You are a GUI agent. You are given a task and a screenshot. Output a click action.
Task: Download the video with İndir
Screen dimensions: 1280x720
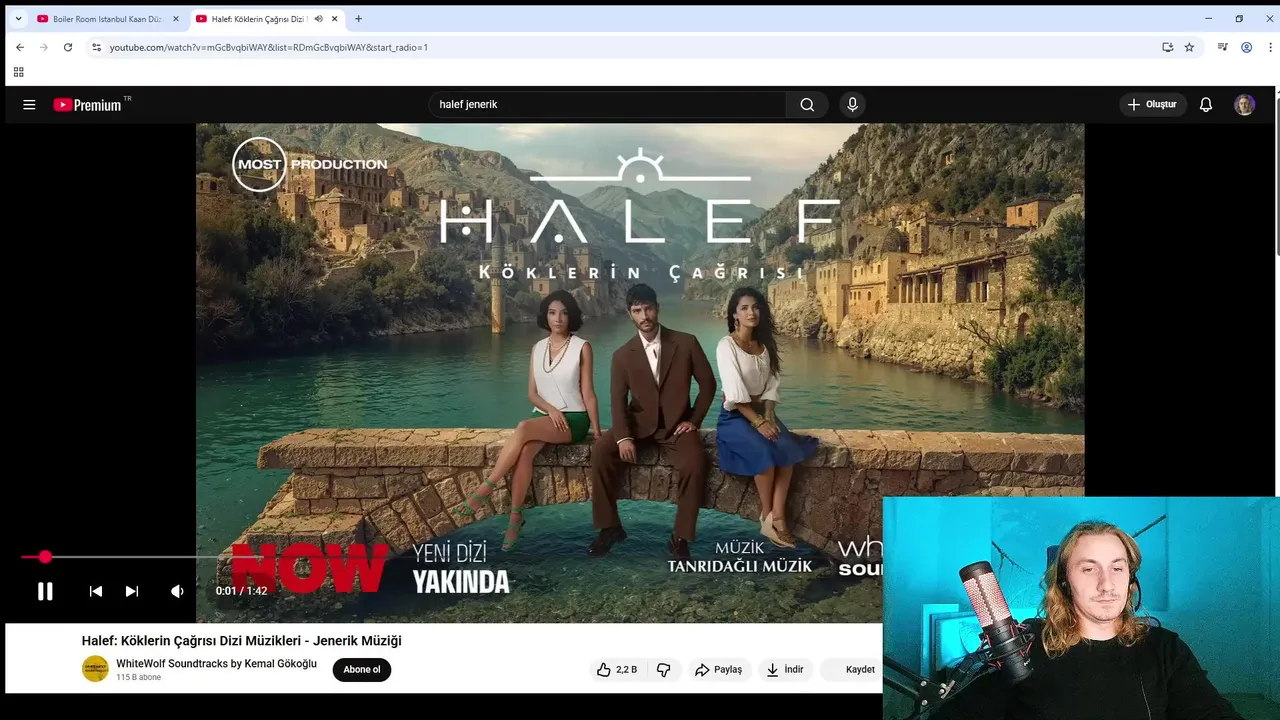click(x=785, y=670)
